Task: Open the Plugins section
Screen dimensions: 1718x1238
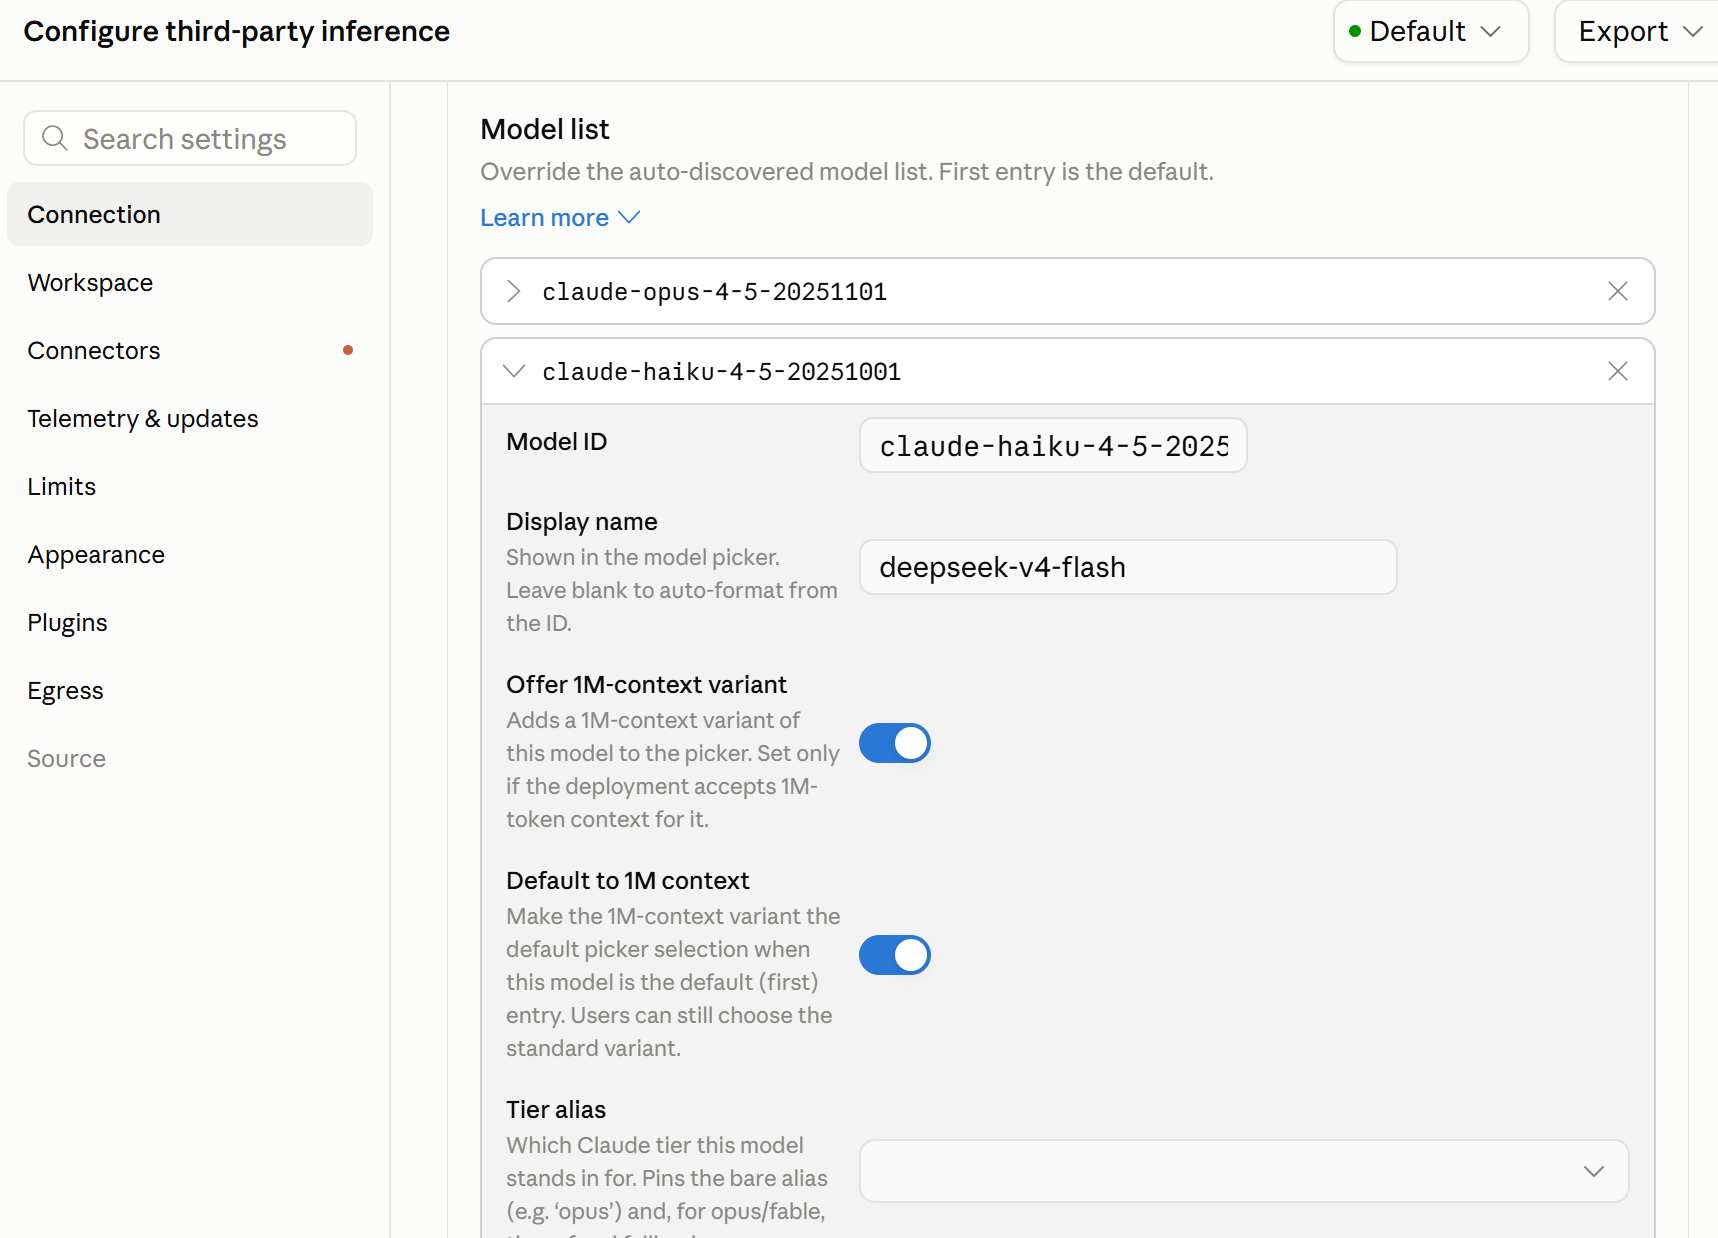Action: click(x=190, y=622)
